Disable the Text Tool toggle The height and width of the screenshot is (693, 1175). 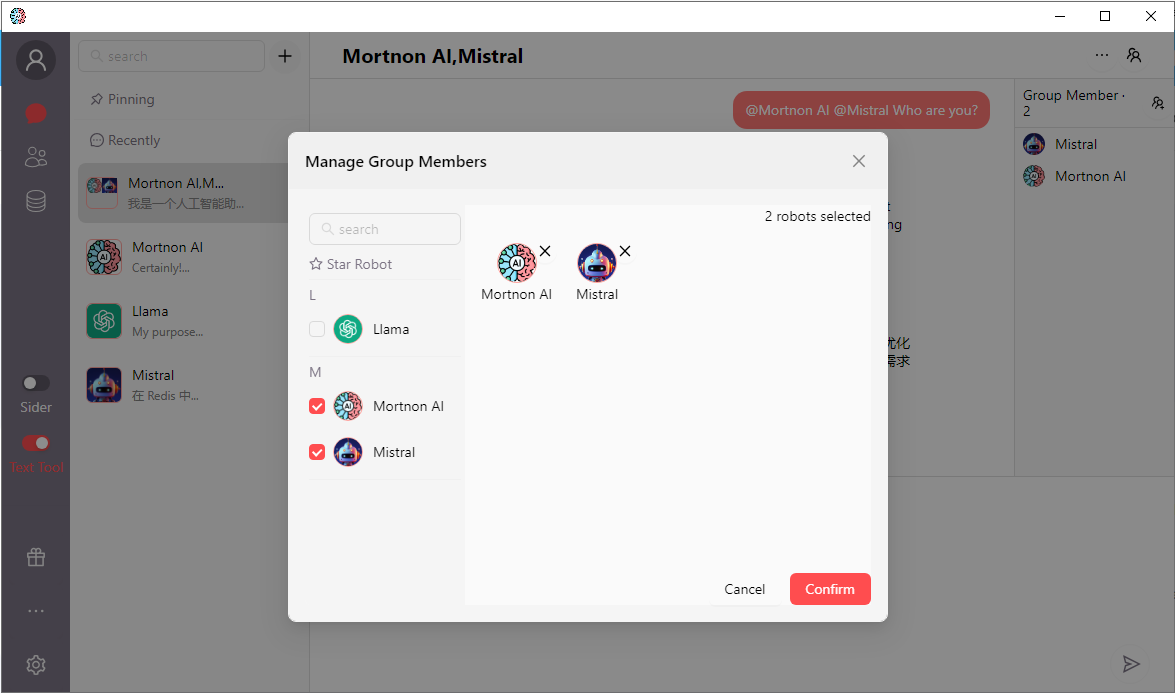point(36,443)
